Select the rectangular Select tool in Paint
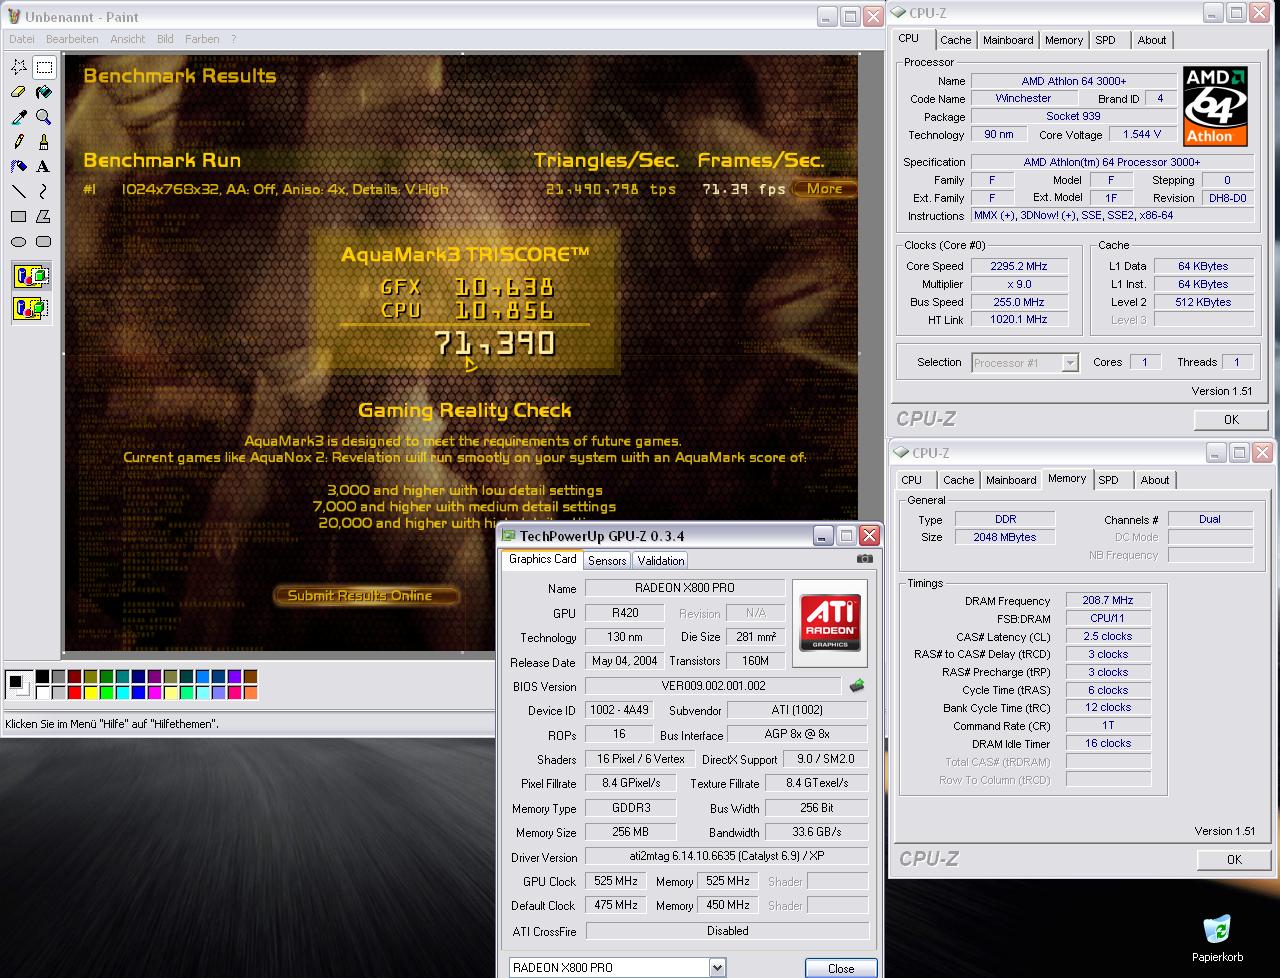 (x=44, y=67)
